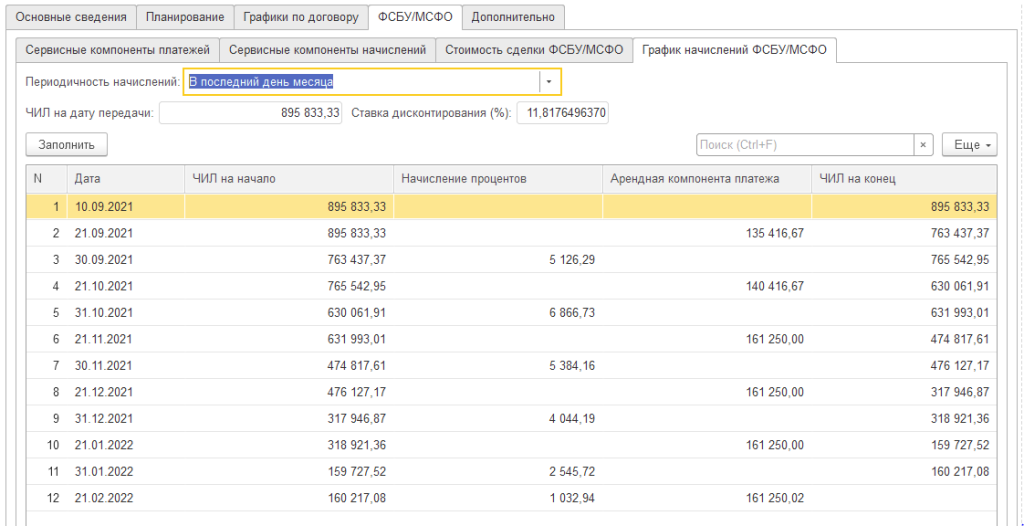Select the row dated 30.09.2021
Screen dimensions: 1024x526
click(x=103, y=259)
